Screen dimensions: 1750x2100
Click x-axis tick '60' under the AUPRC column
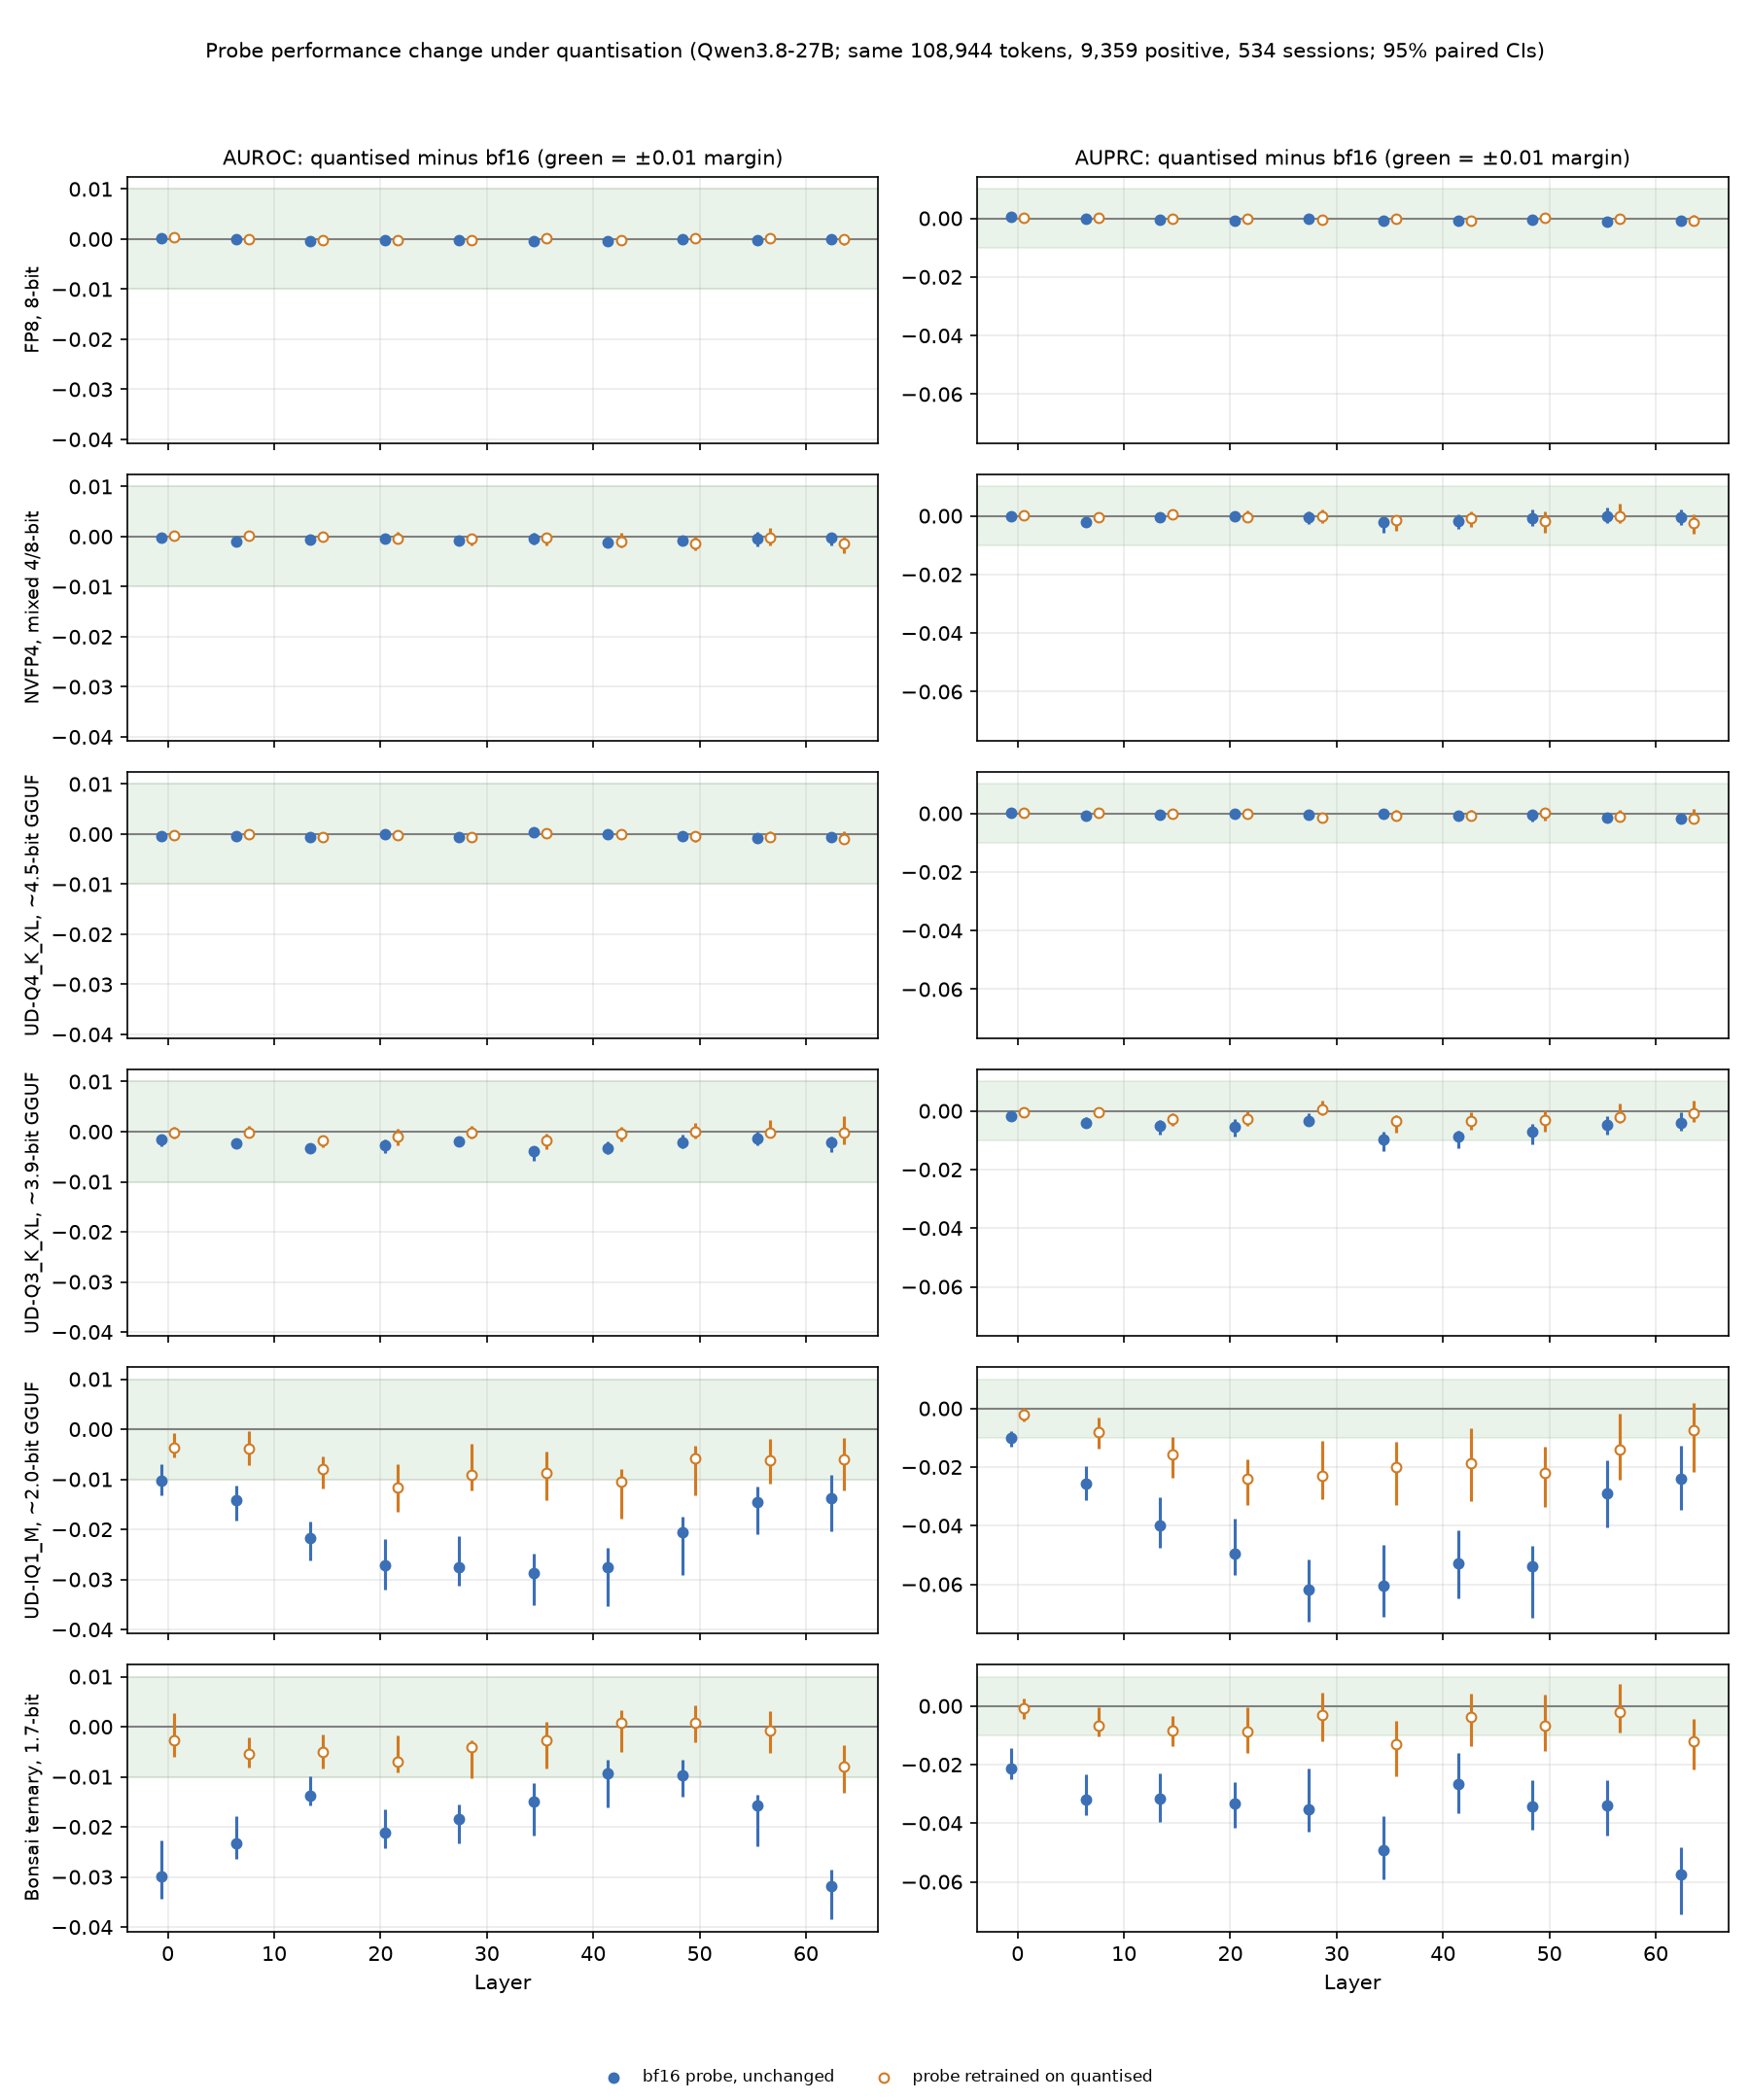pos(1656,1954)
